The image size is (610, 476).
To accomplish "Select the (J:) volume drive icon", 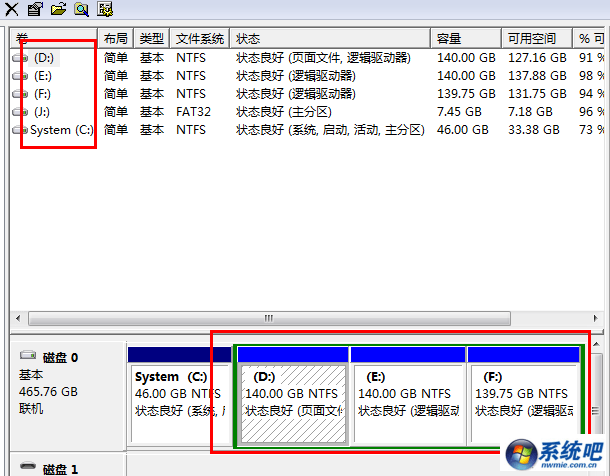I will pyautogui.click(x=20, y=112).
